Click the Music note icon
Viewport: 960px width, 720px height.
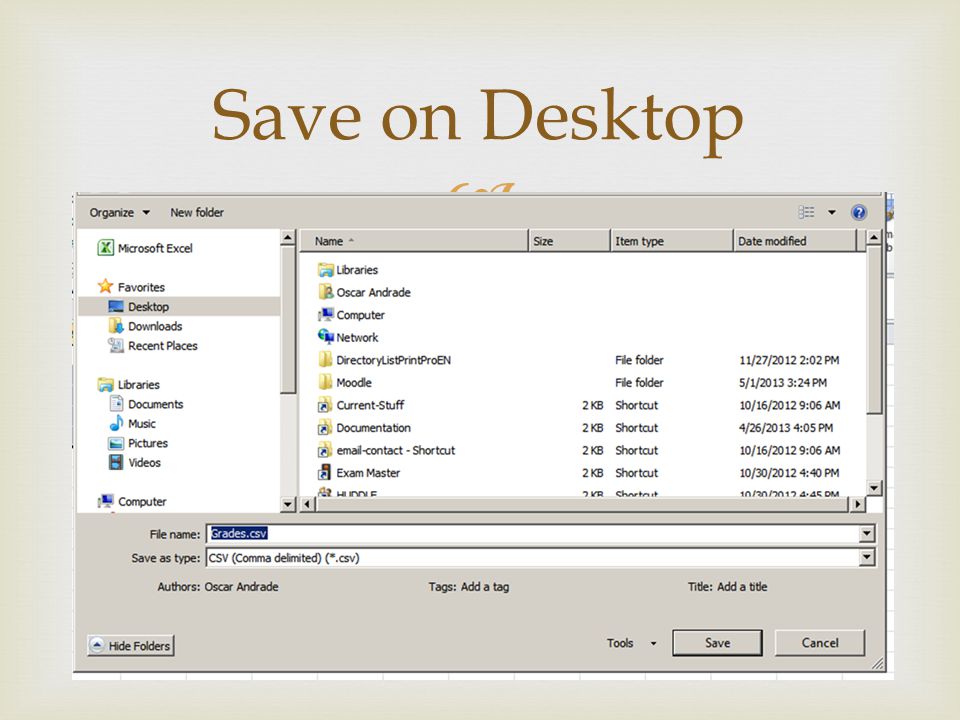[x=116, y=424]
